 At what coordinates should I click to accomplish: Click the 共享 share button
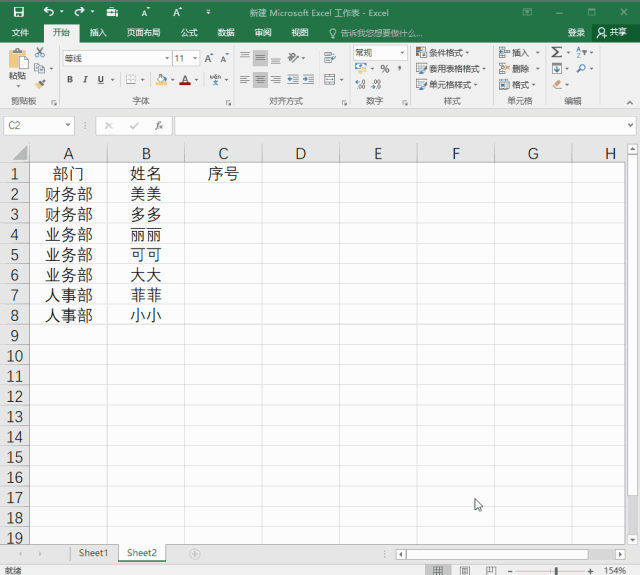point(611,32)
